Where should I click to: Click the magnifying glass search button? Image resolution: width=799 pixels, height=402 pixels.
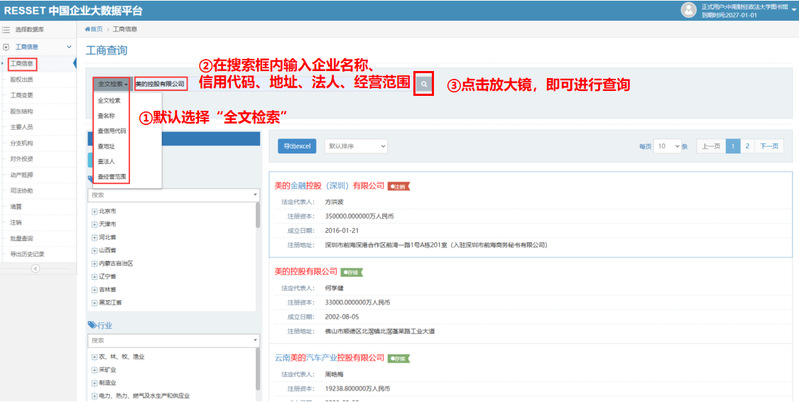(424, 84)
